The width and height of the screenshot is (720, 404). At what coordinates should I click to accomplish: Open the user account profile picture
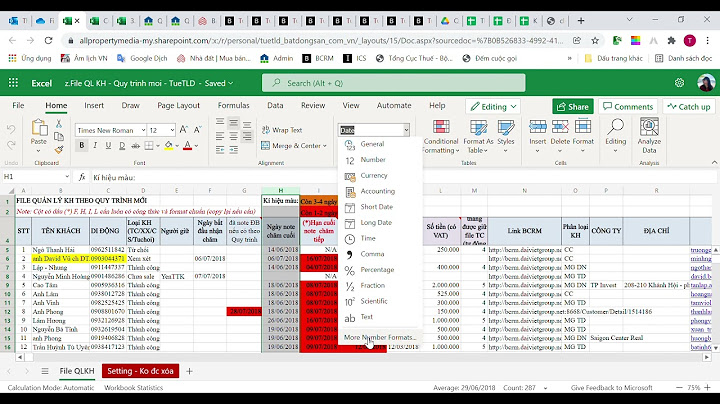706,83
